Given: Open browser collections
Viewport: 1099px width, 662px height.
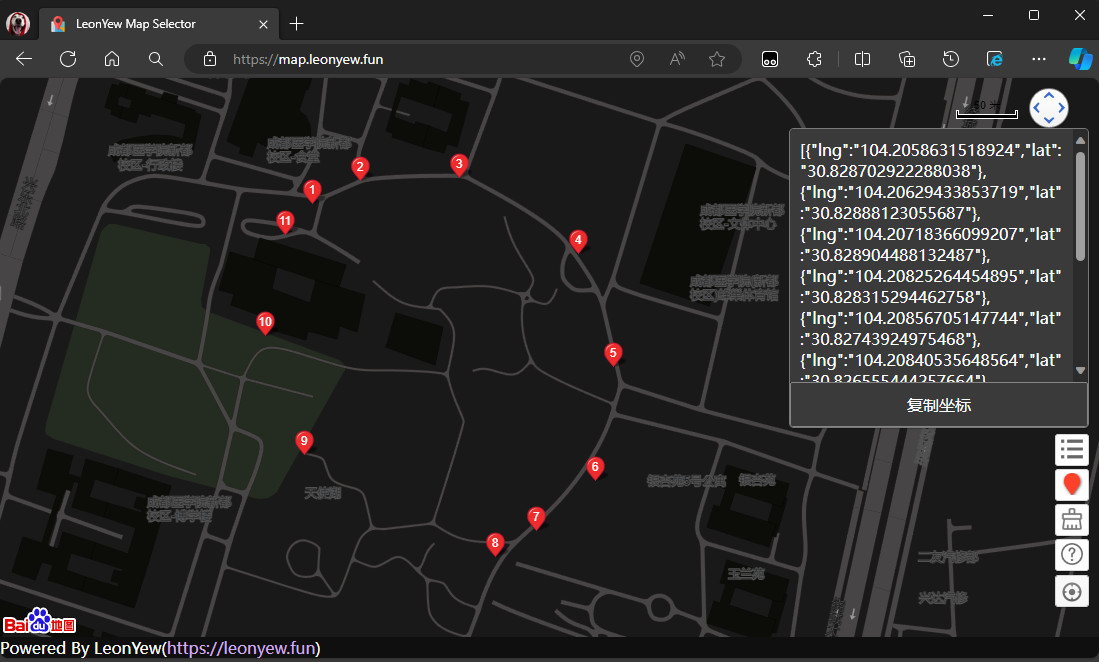Looking at the screenshot, I should 907,60.
